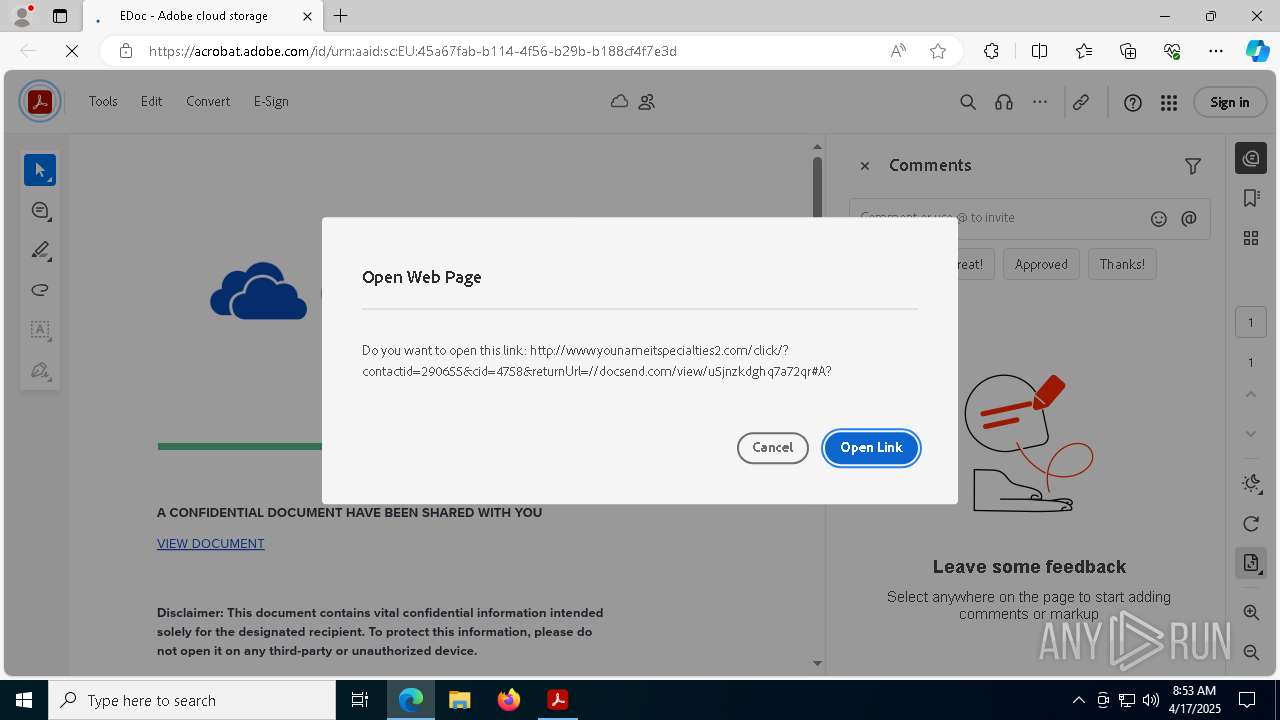The image size is (1280, 720).
Task: Click the rotate page icon
Action: [1251, 524]
